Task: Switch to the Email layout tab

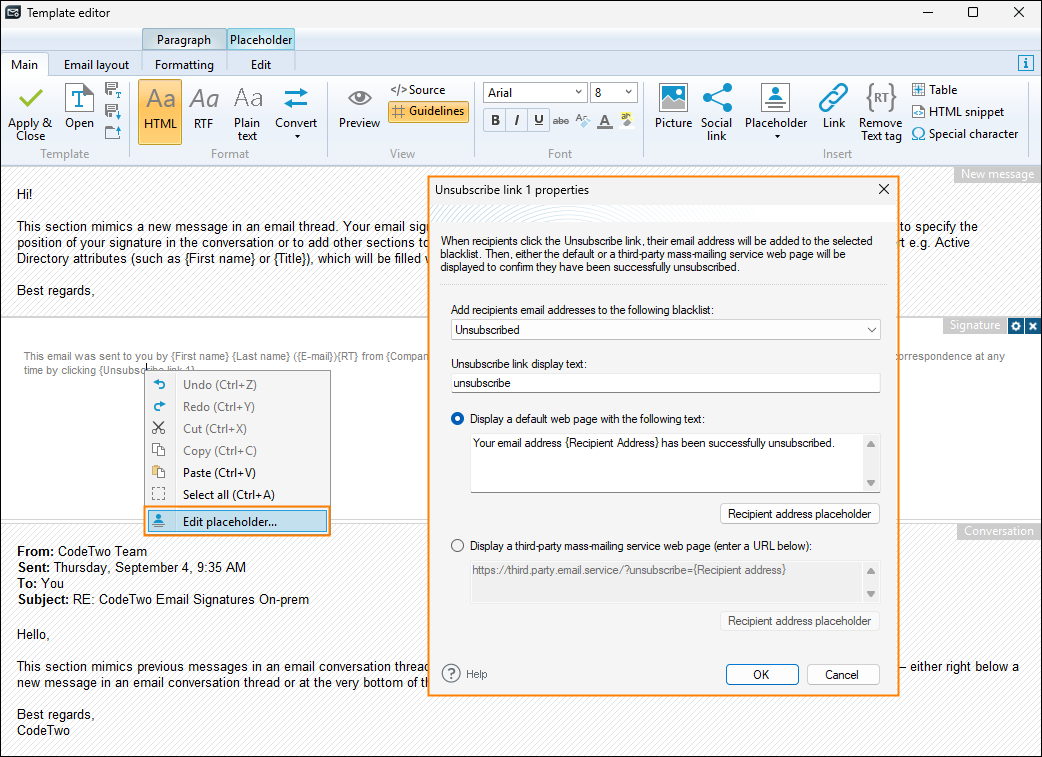Action: (x=96, y=65)
